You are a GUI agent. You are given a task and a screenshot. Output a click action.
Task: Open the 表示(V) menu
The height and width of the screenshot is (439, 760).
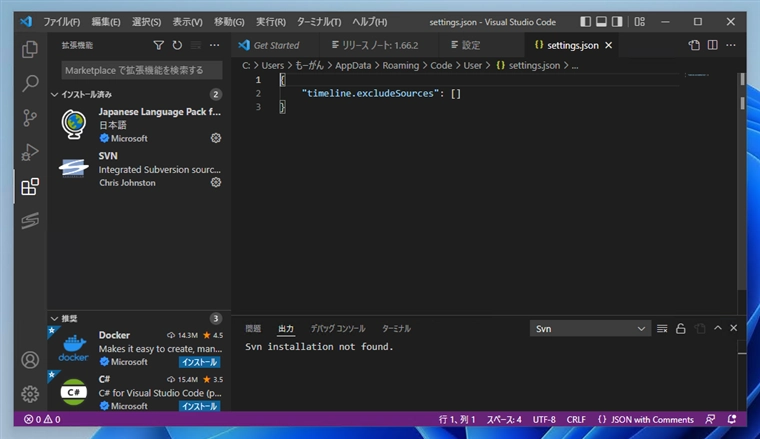point(188,22)
